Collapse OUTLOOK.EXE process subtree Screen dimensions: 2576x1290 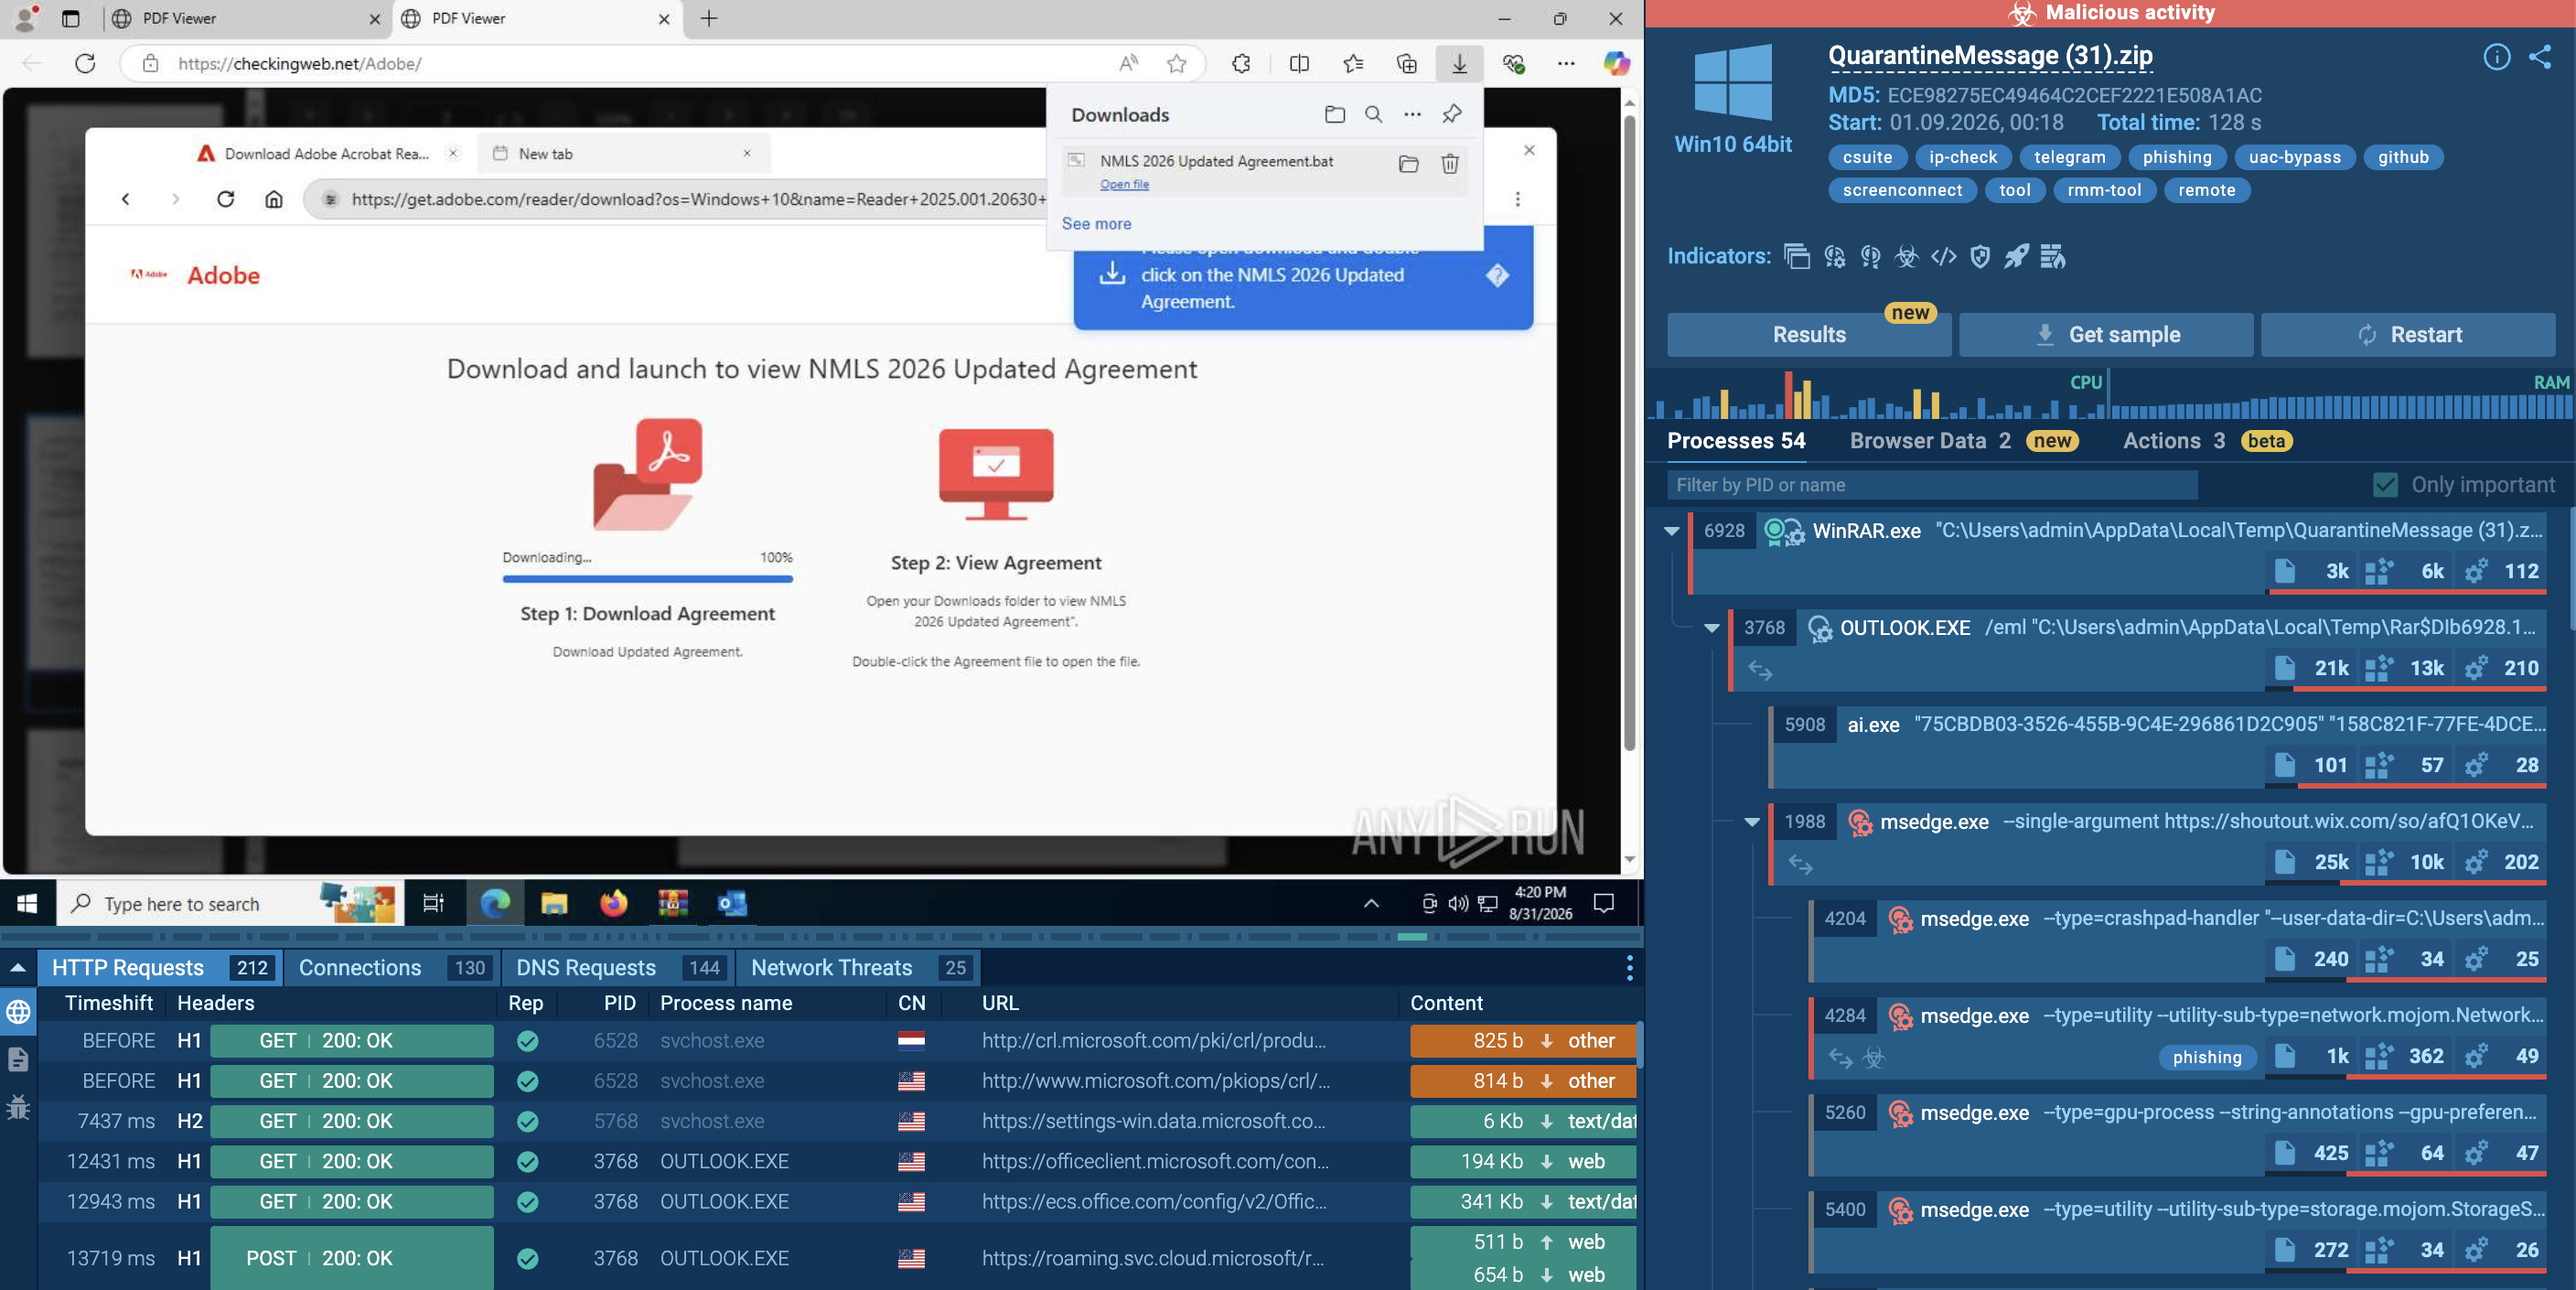pyautogui.click(x=1711, y=628)
